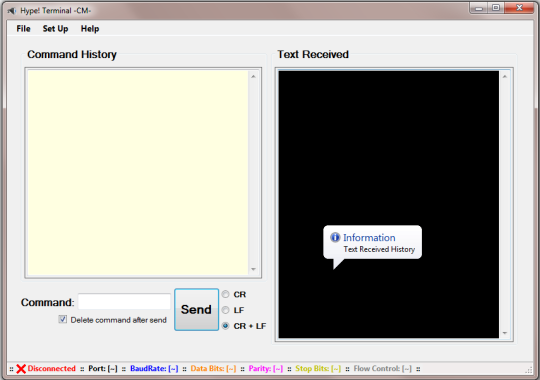This screenshot has height=380, width=540.
Task: Click the Flow Control: [~] status entry
Action: pos(382,368)
